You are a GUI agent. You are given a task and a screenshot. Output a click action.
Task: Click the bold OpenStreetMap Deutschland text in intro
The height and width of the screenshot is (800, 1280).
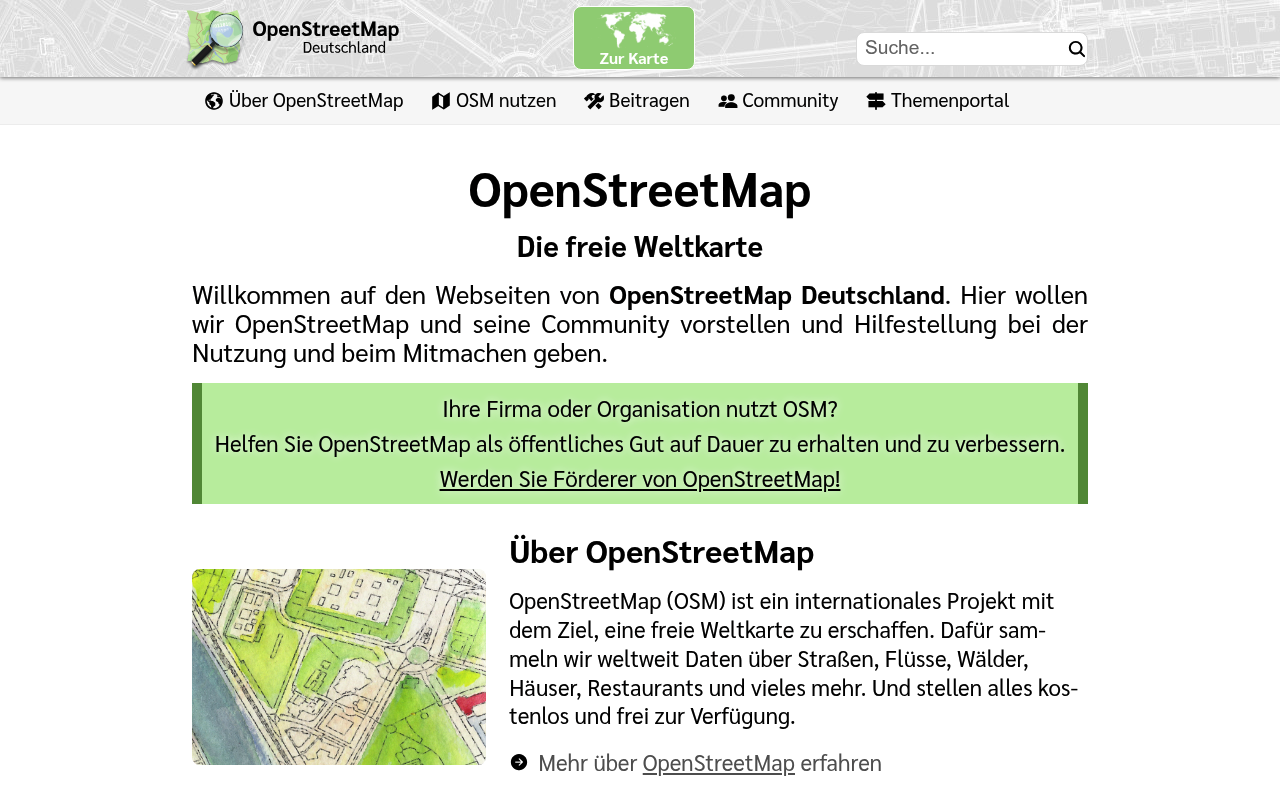[x=777, y=295]
